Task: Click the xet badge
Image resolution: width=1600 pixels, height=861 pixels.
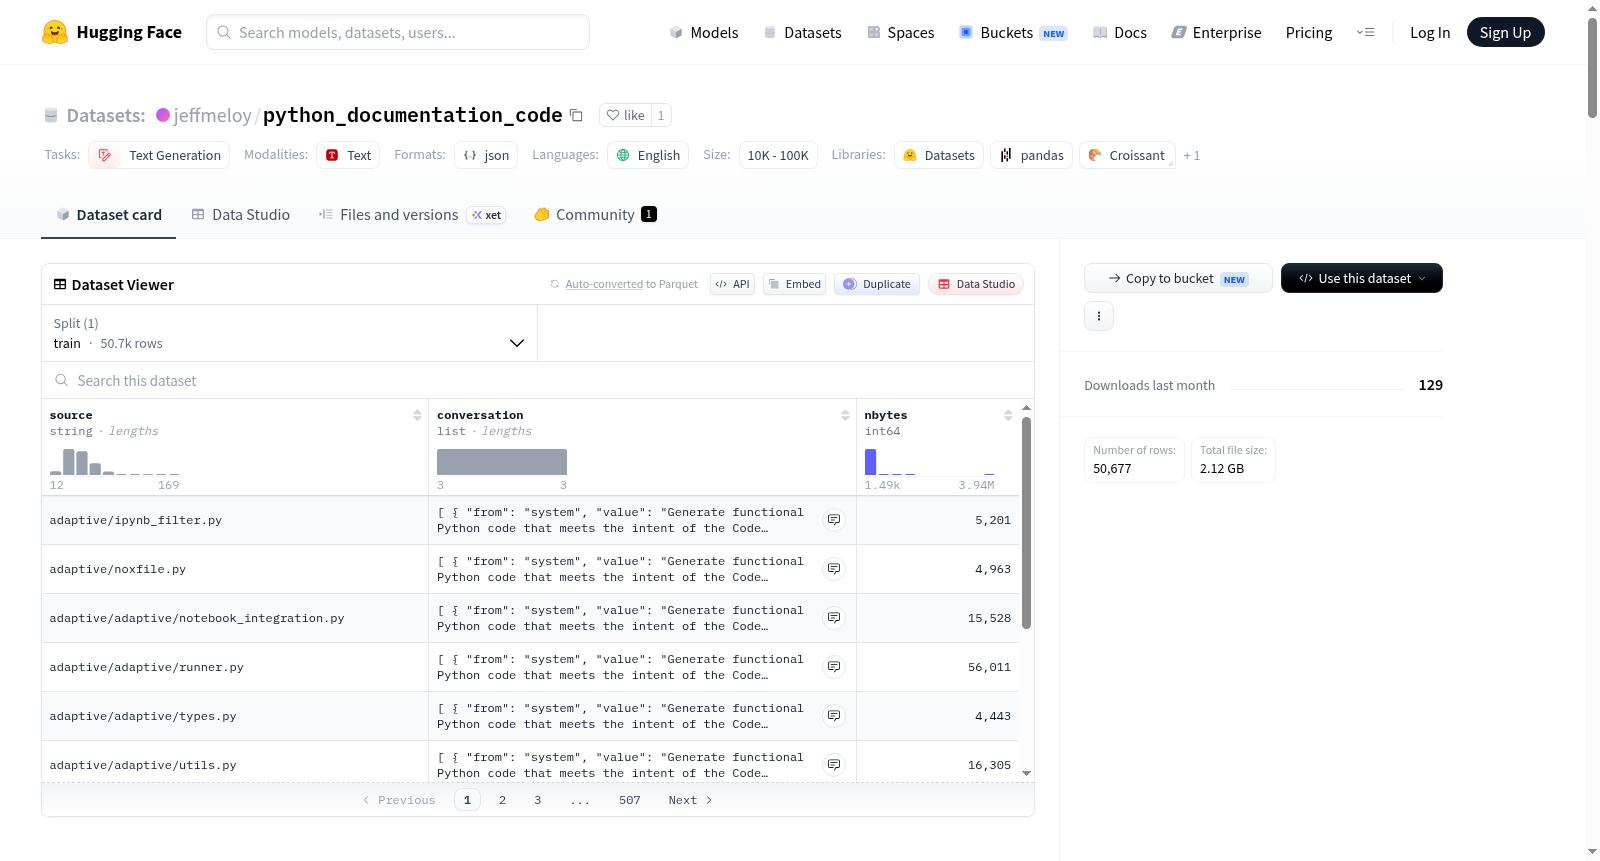Action: point(487,215)
